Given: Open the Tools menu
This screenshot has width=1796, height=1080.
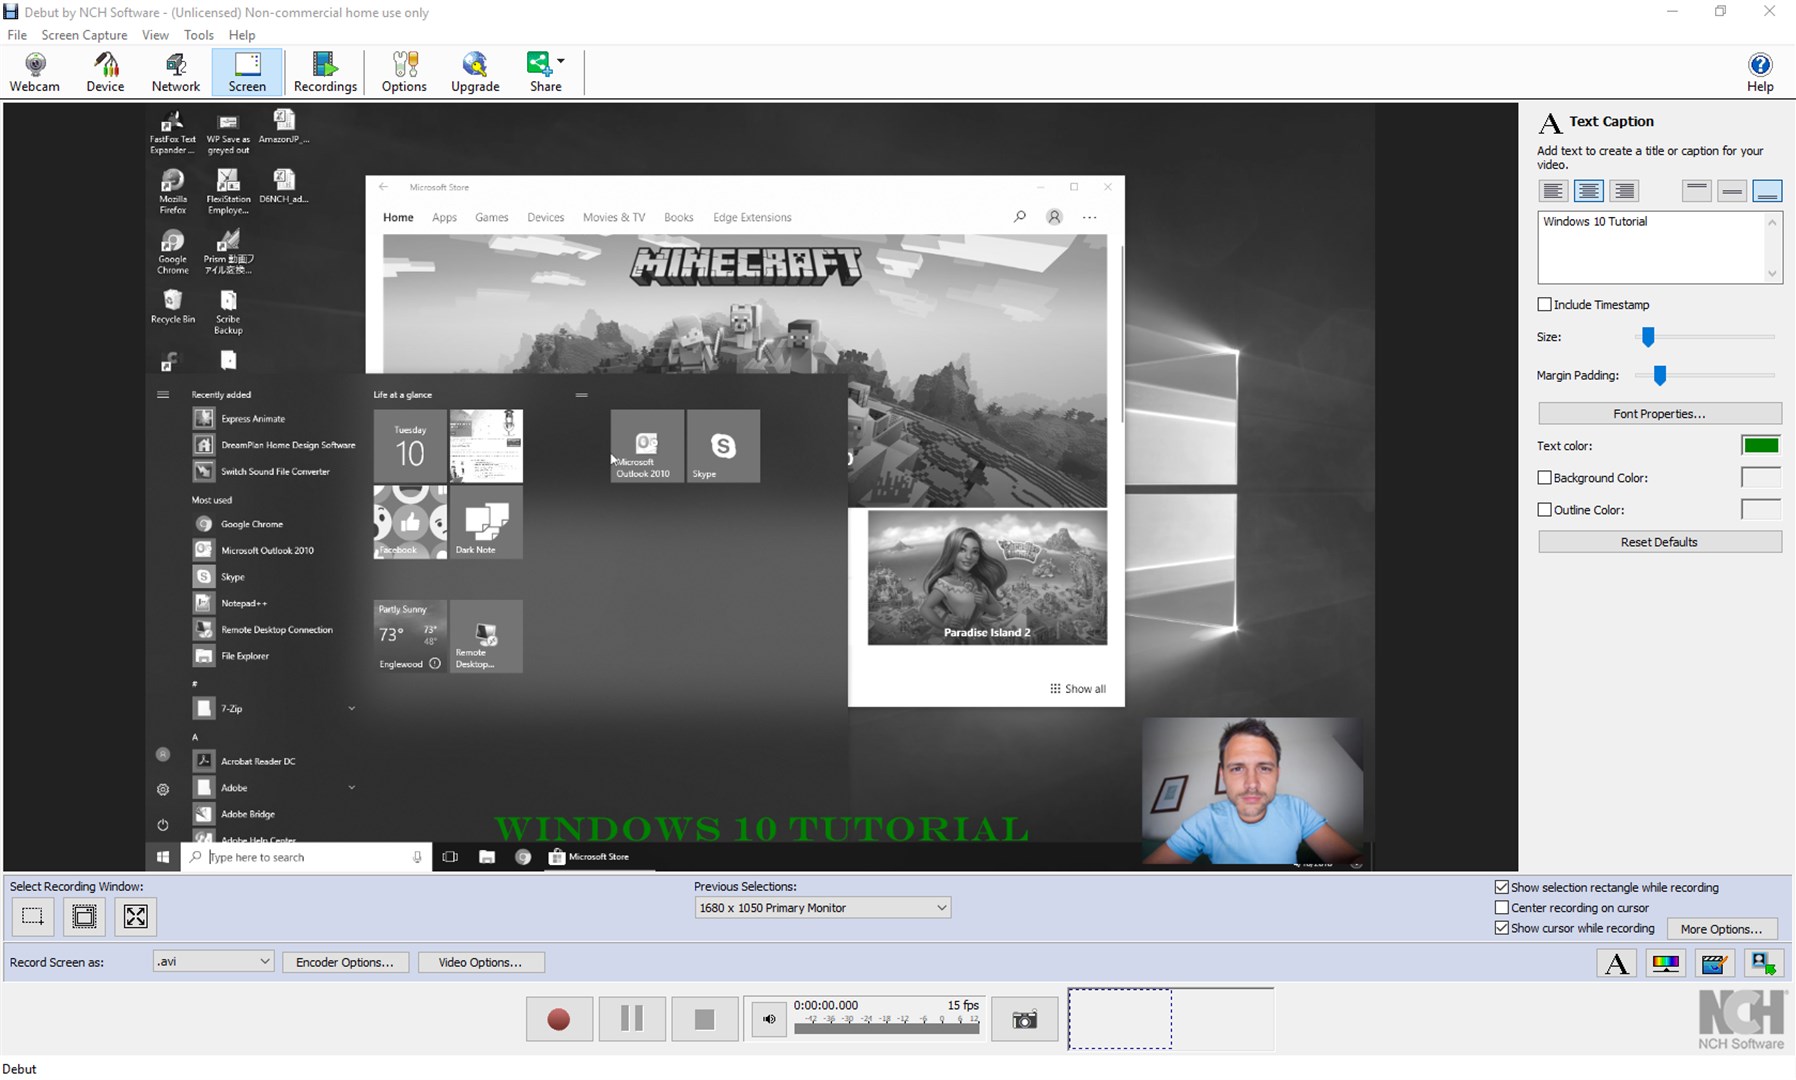Looking at the screenshot, I should [x=198, y=34].
